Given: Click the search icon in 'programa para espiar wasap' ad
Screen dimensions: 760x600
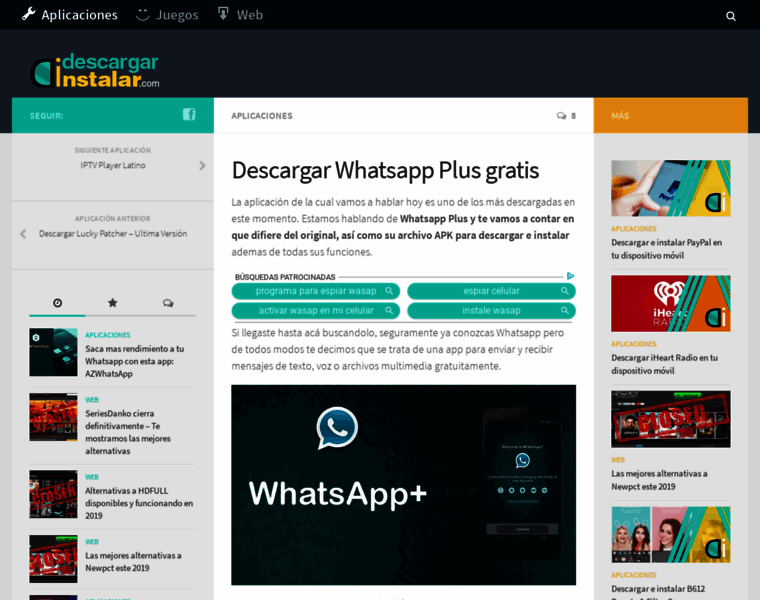Looking at the screenshot, I should [389, 291].
